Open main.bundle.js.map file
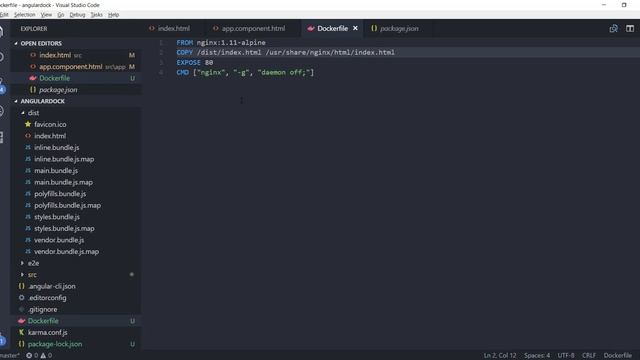Image resolution: width=640 pixels, height=360 pixels. point(63,182)
